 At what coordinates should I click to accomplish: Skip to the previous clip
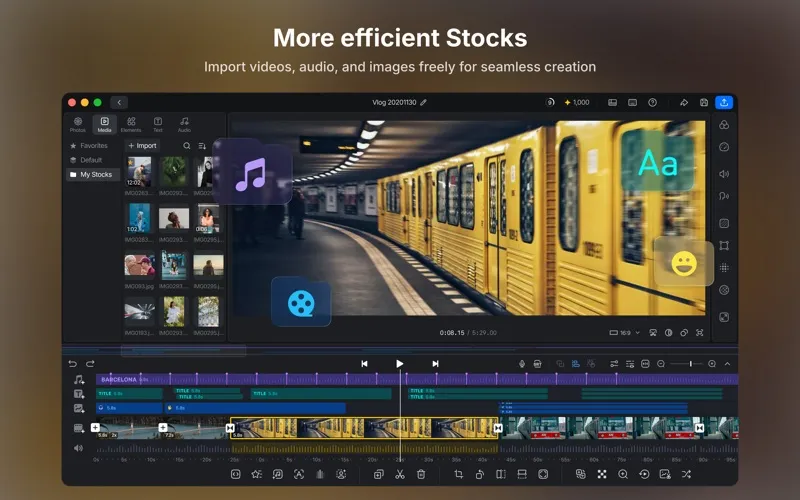[364, 364]
